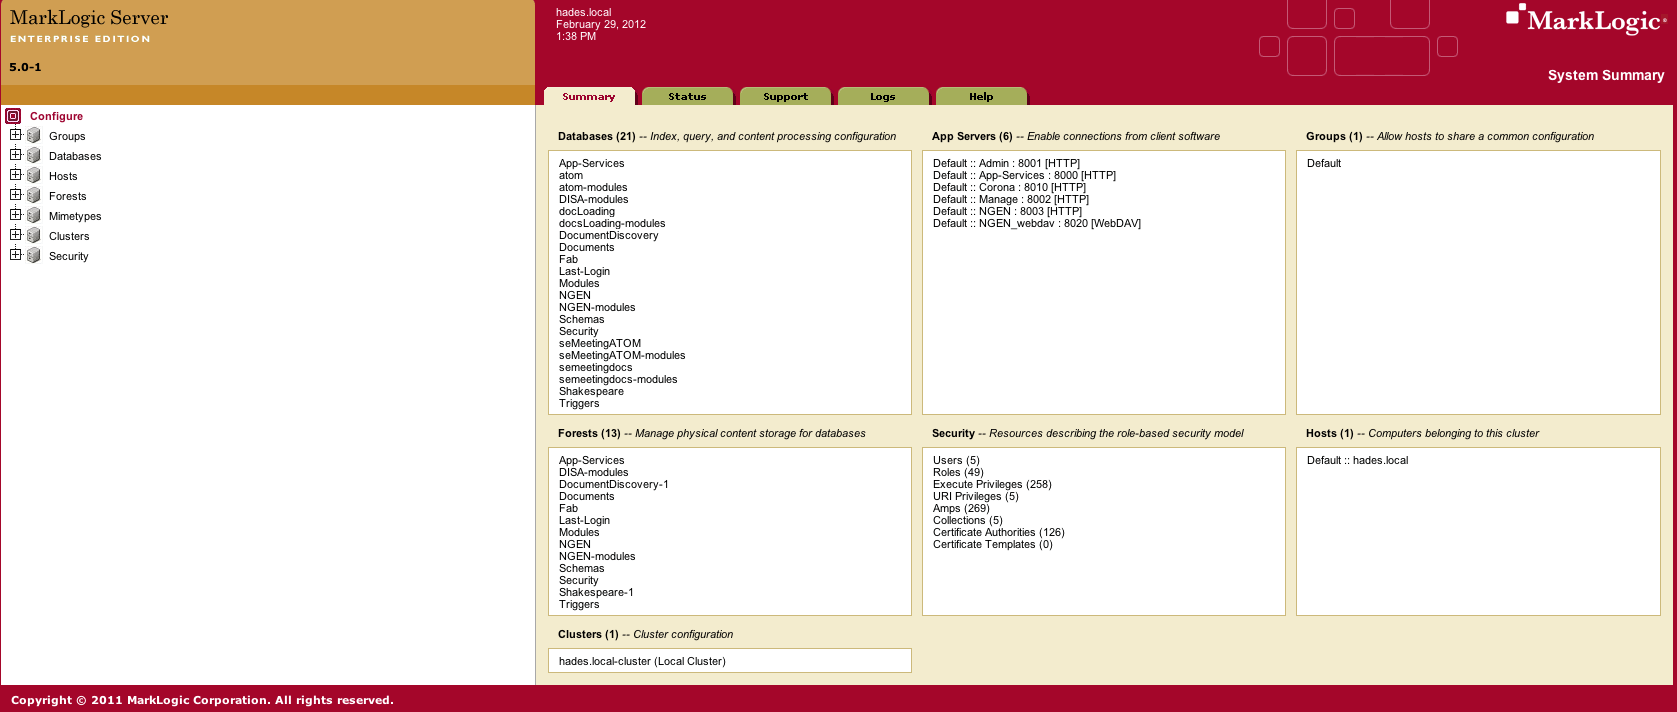The image size is (1677, 712).
Task: Open the Shakespeare-1 forest
Action: [x=596, y=592]
